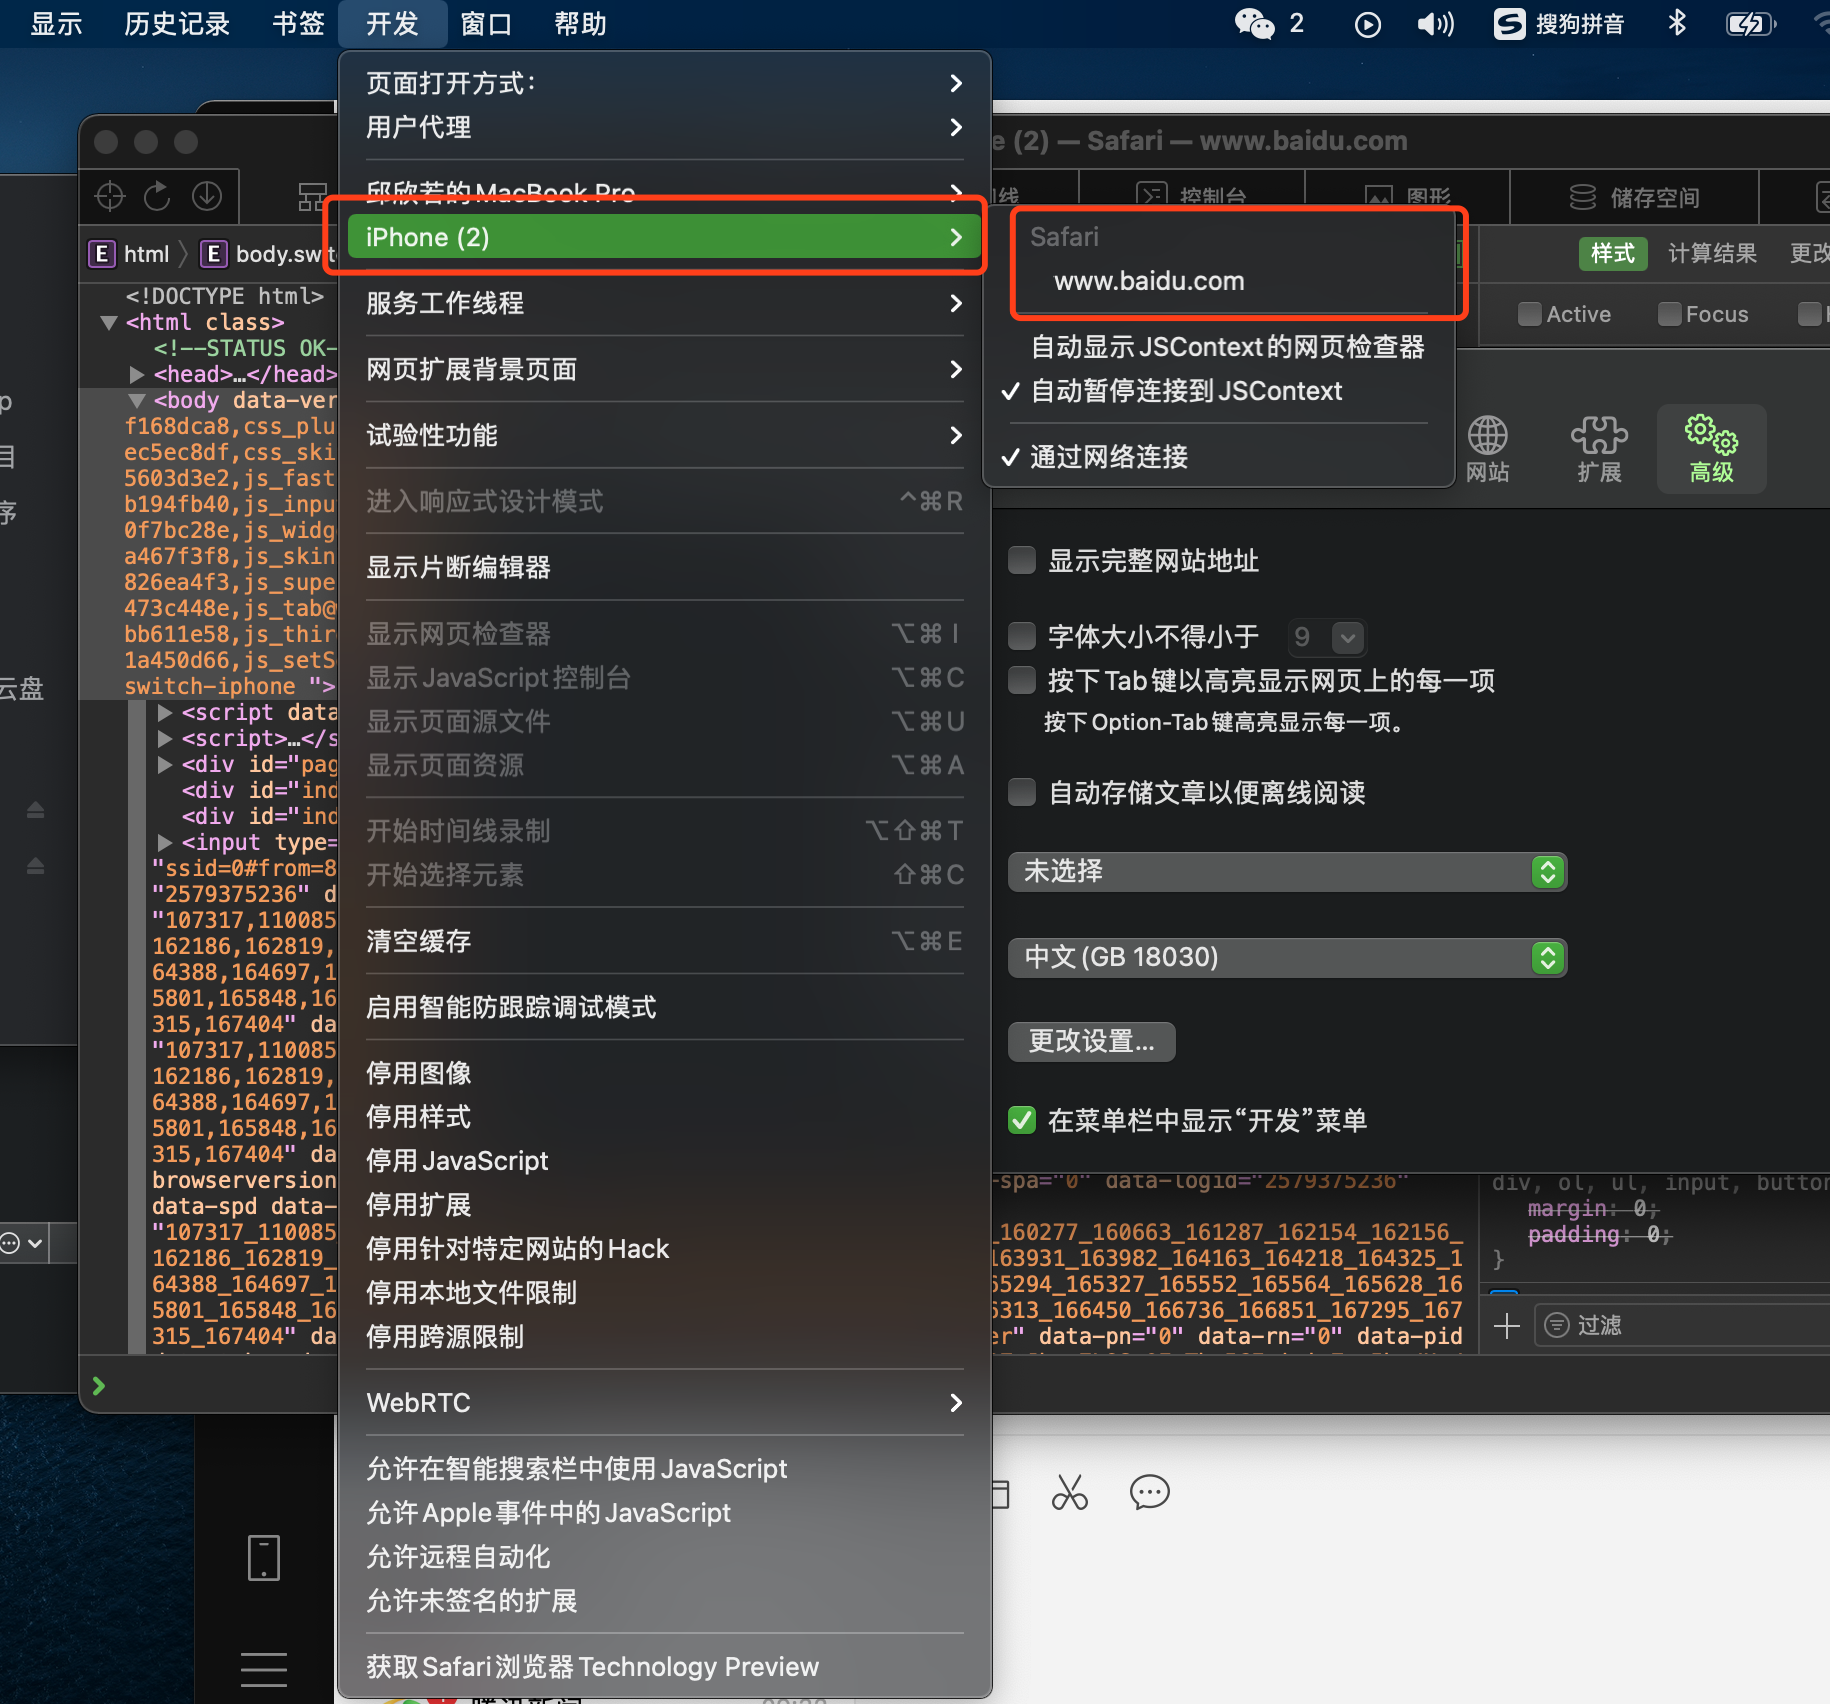Open the Extensions (扩展) puzzle icon
This screenshot has height=1704, width=1830.
coord(1599,450)
